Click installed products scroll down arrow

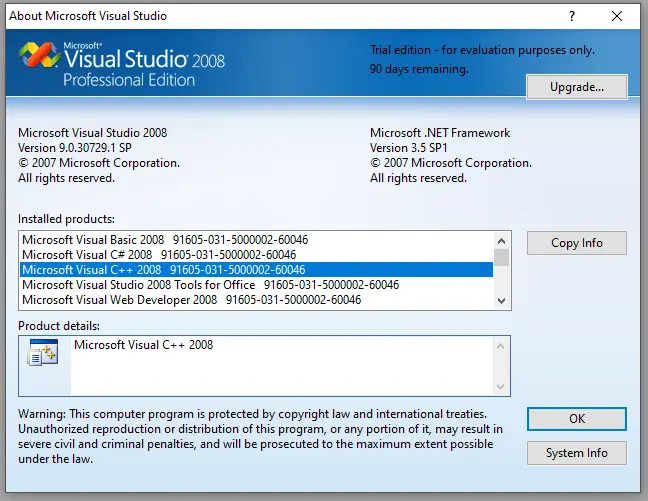502,301
